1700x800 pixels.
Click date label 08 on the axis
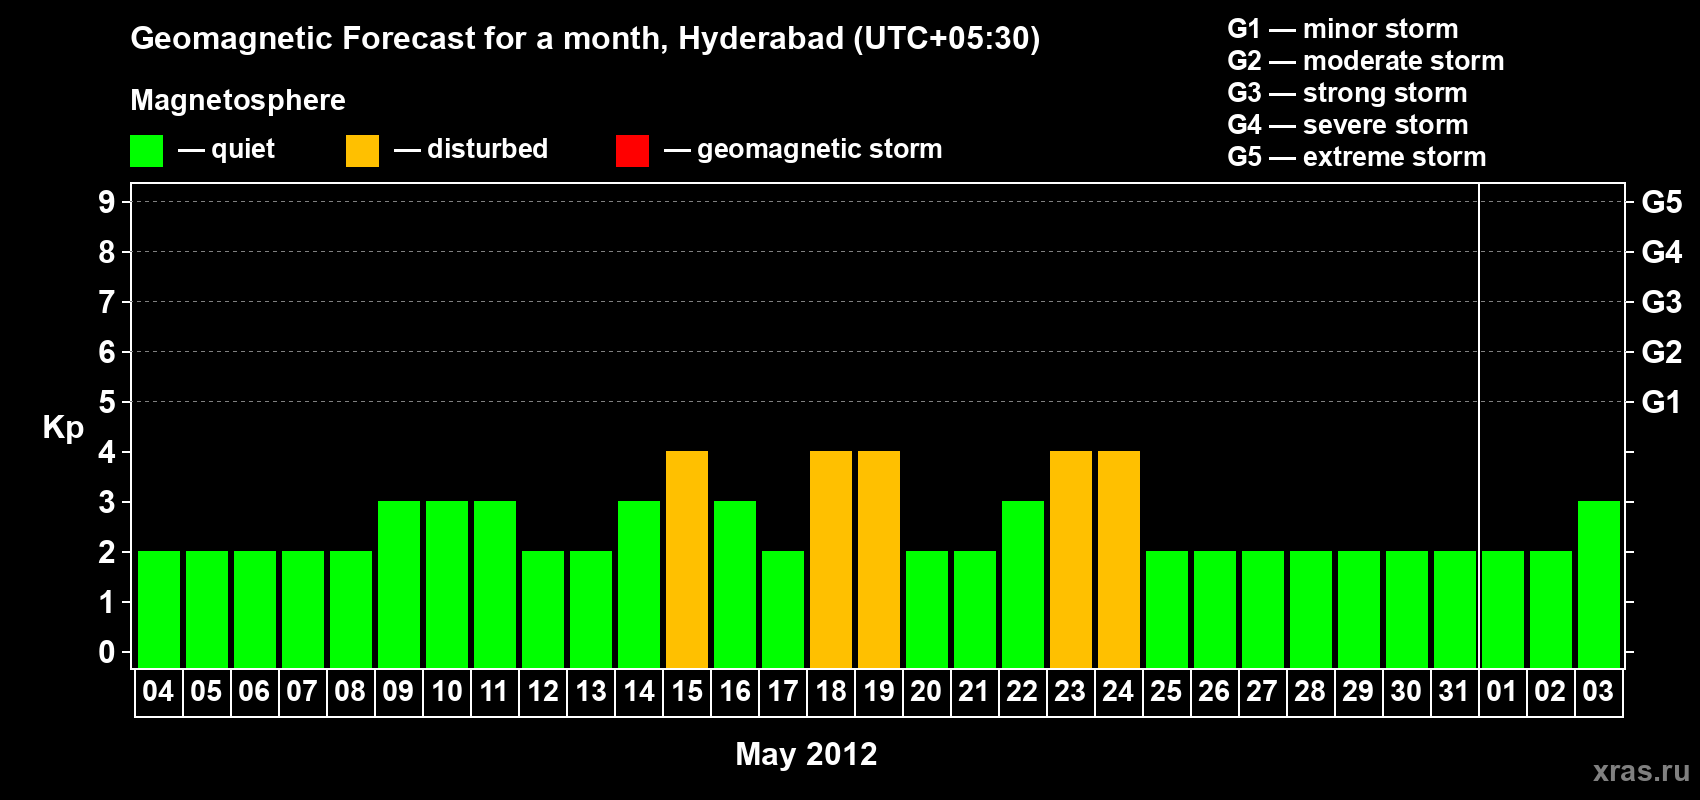tap(350, 691)
